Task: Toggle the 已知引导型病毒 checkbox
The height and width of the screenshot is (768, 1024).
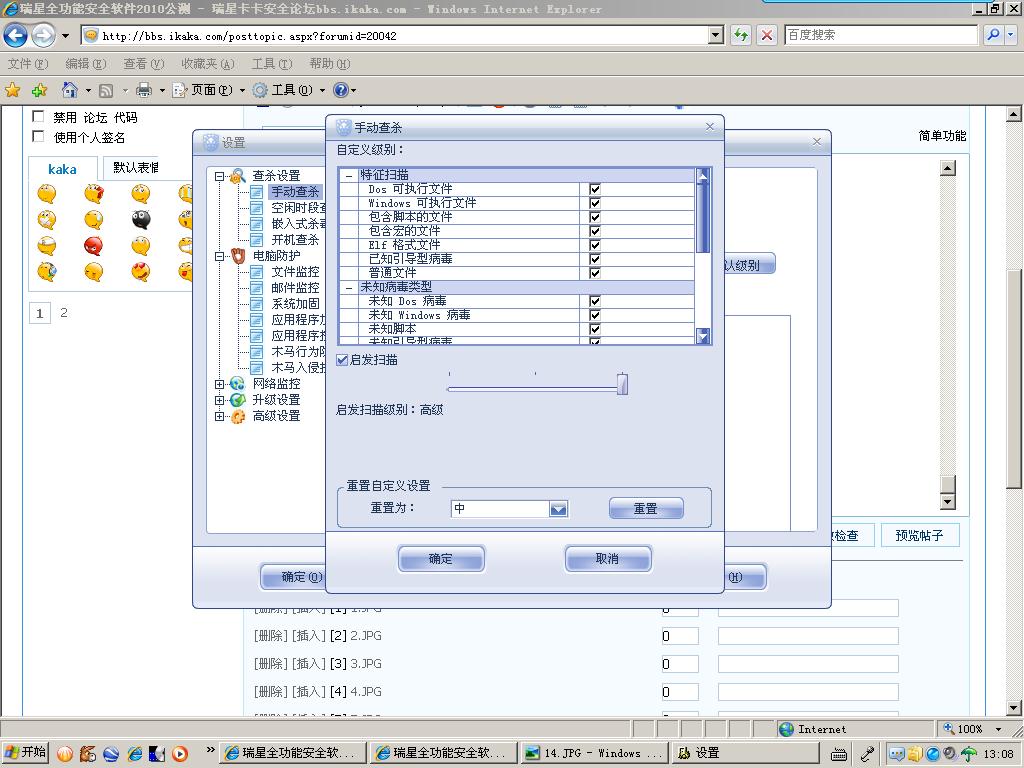Action: 594,259
